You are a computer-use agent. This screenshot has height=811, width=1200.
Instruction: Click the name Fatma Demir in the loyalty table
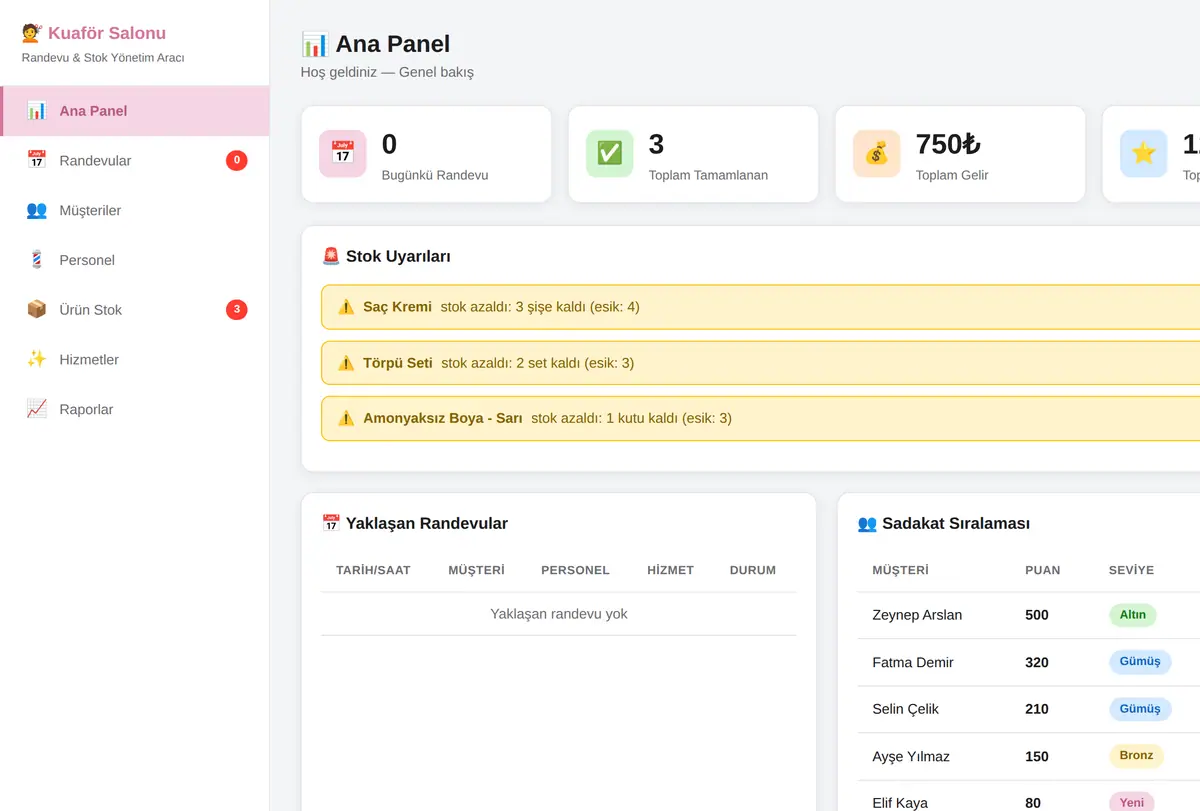point(913,662)
